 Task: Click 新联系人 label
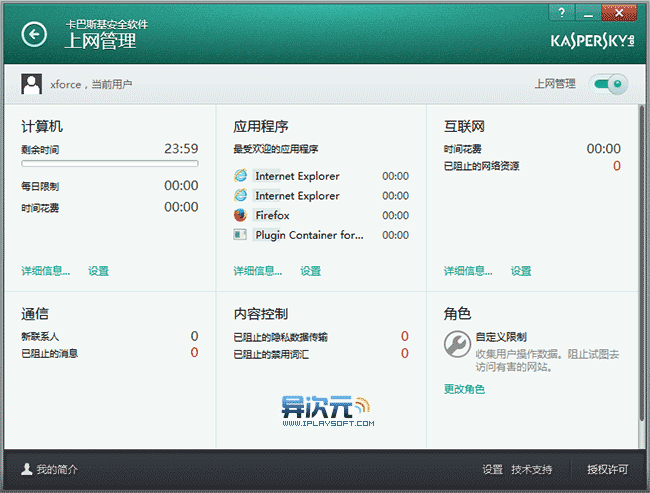[40, 336]
